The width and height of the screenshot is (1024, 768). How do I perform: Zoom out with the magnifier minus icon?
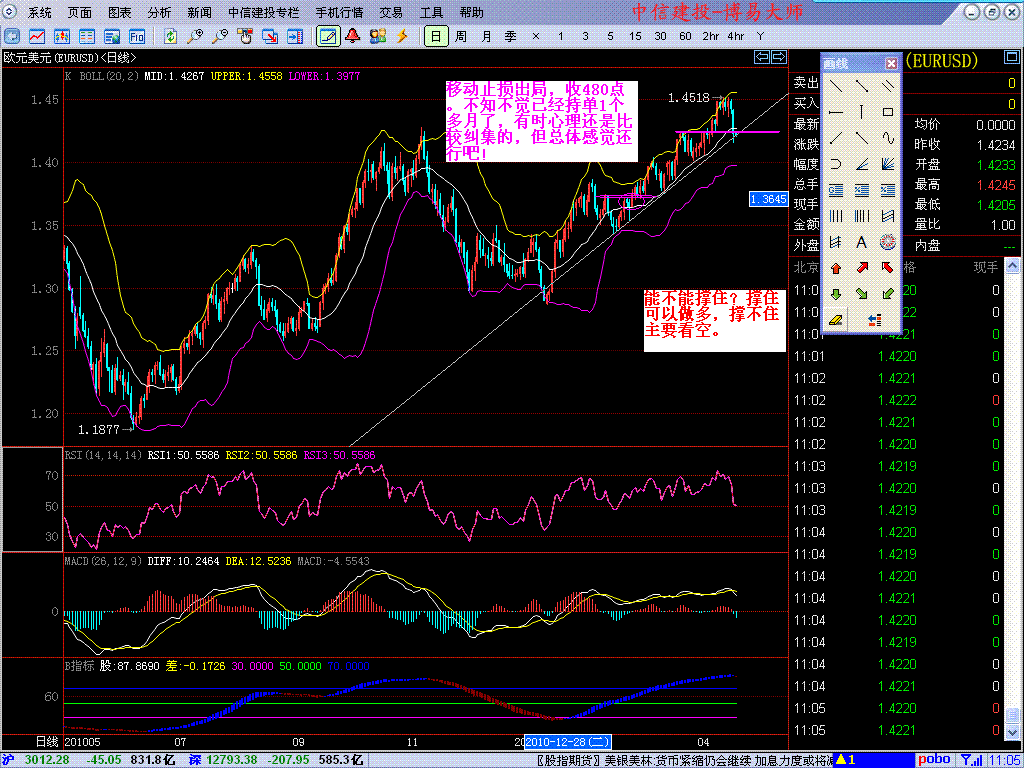(220, 36)
